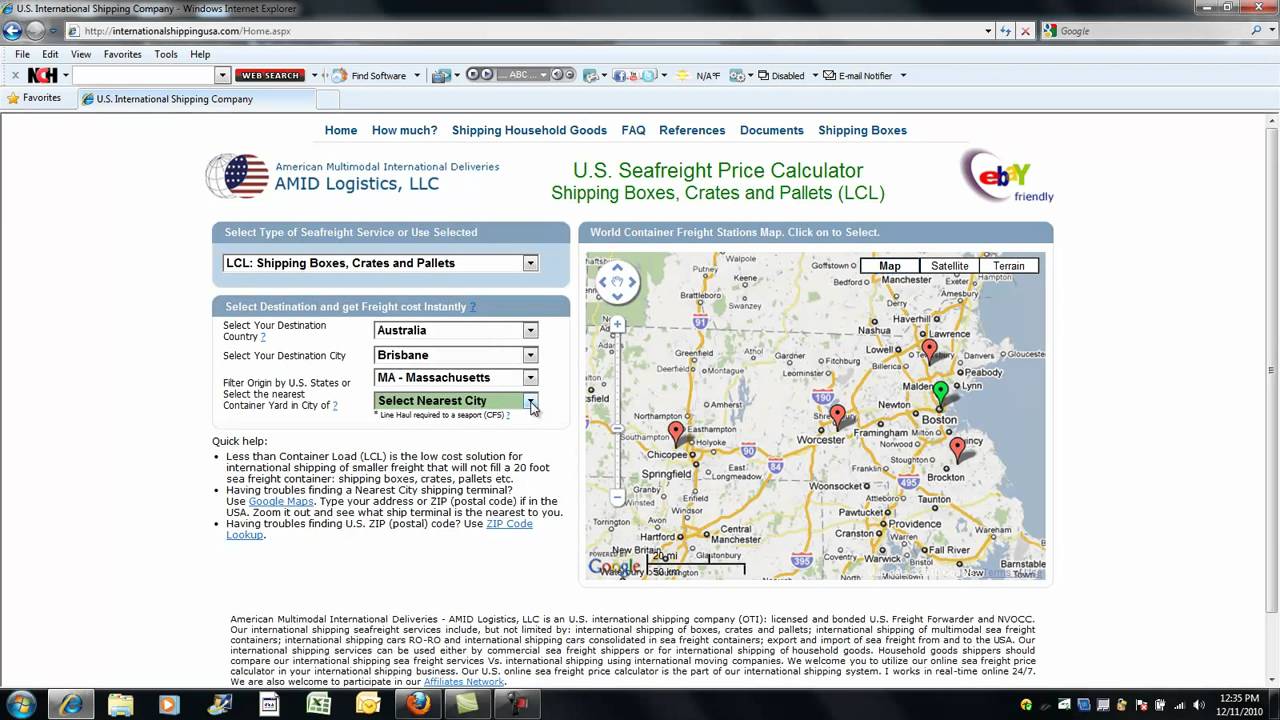Switch map to Satellite view

949,266
